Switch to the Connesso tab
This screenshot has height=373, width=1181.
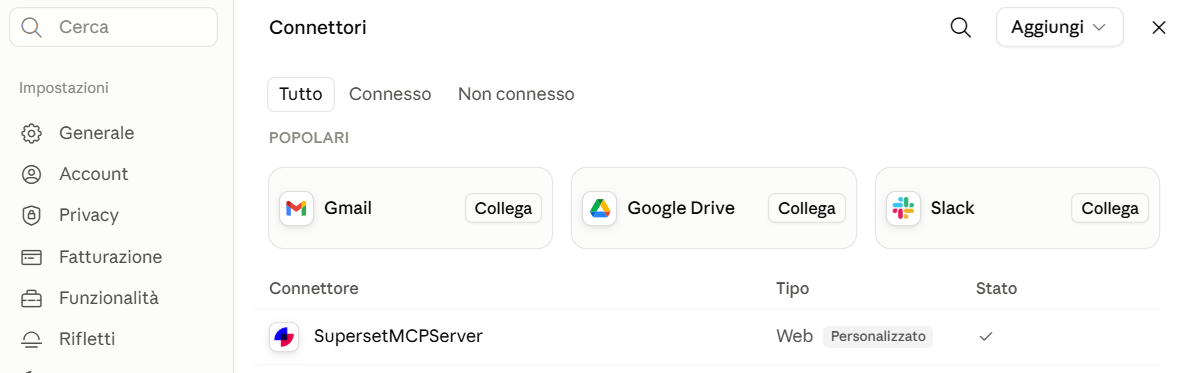390,94
